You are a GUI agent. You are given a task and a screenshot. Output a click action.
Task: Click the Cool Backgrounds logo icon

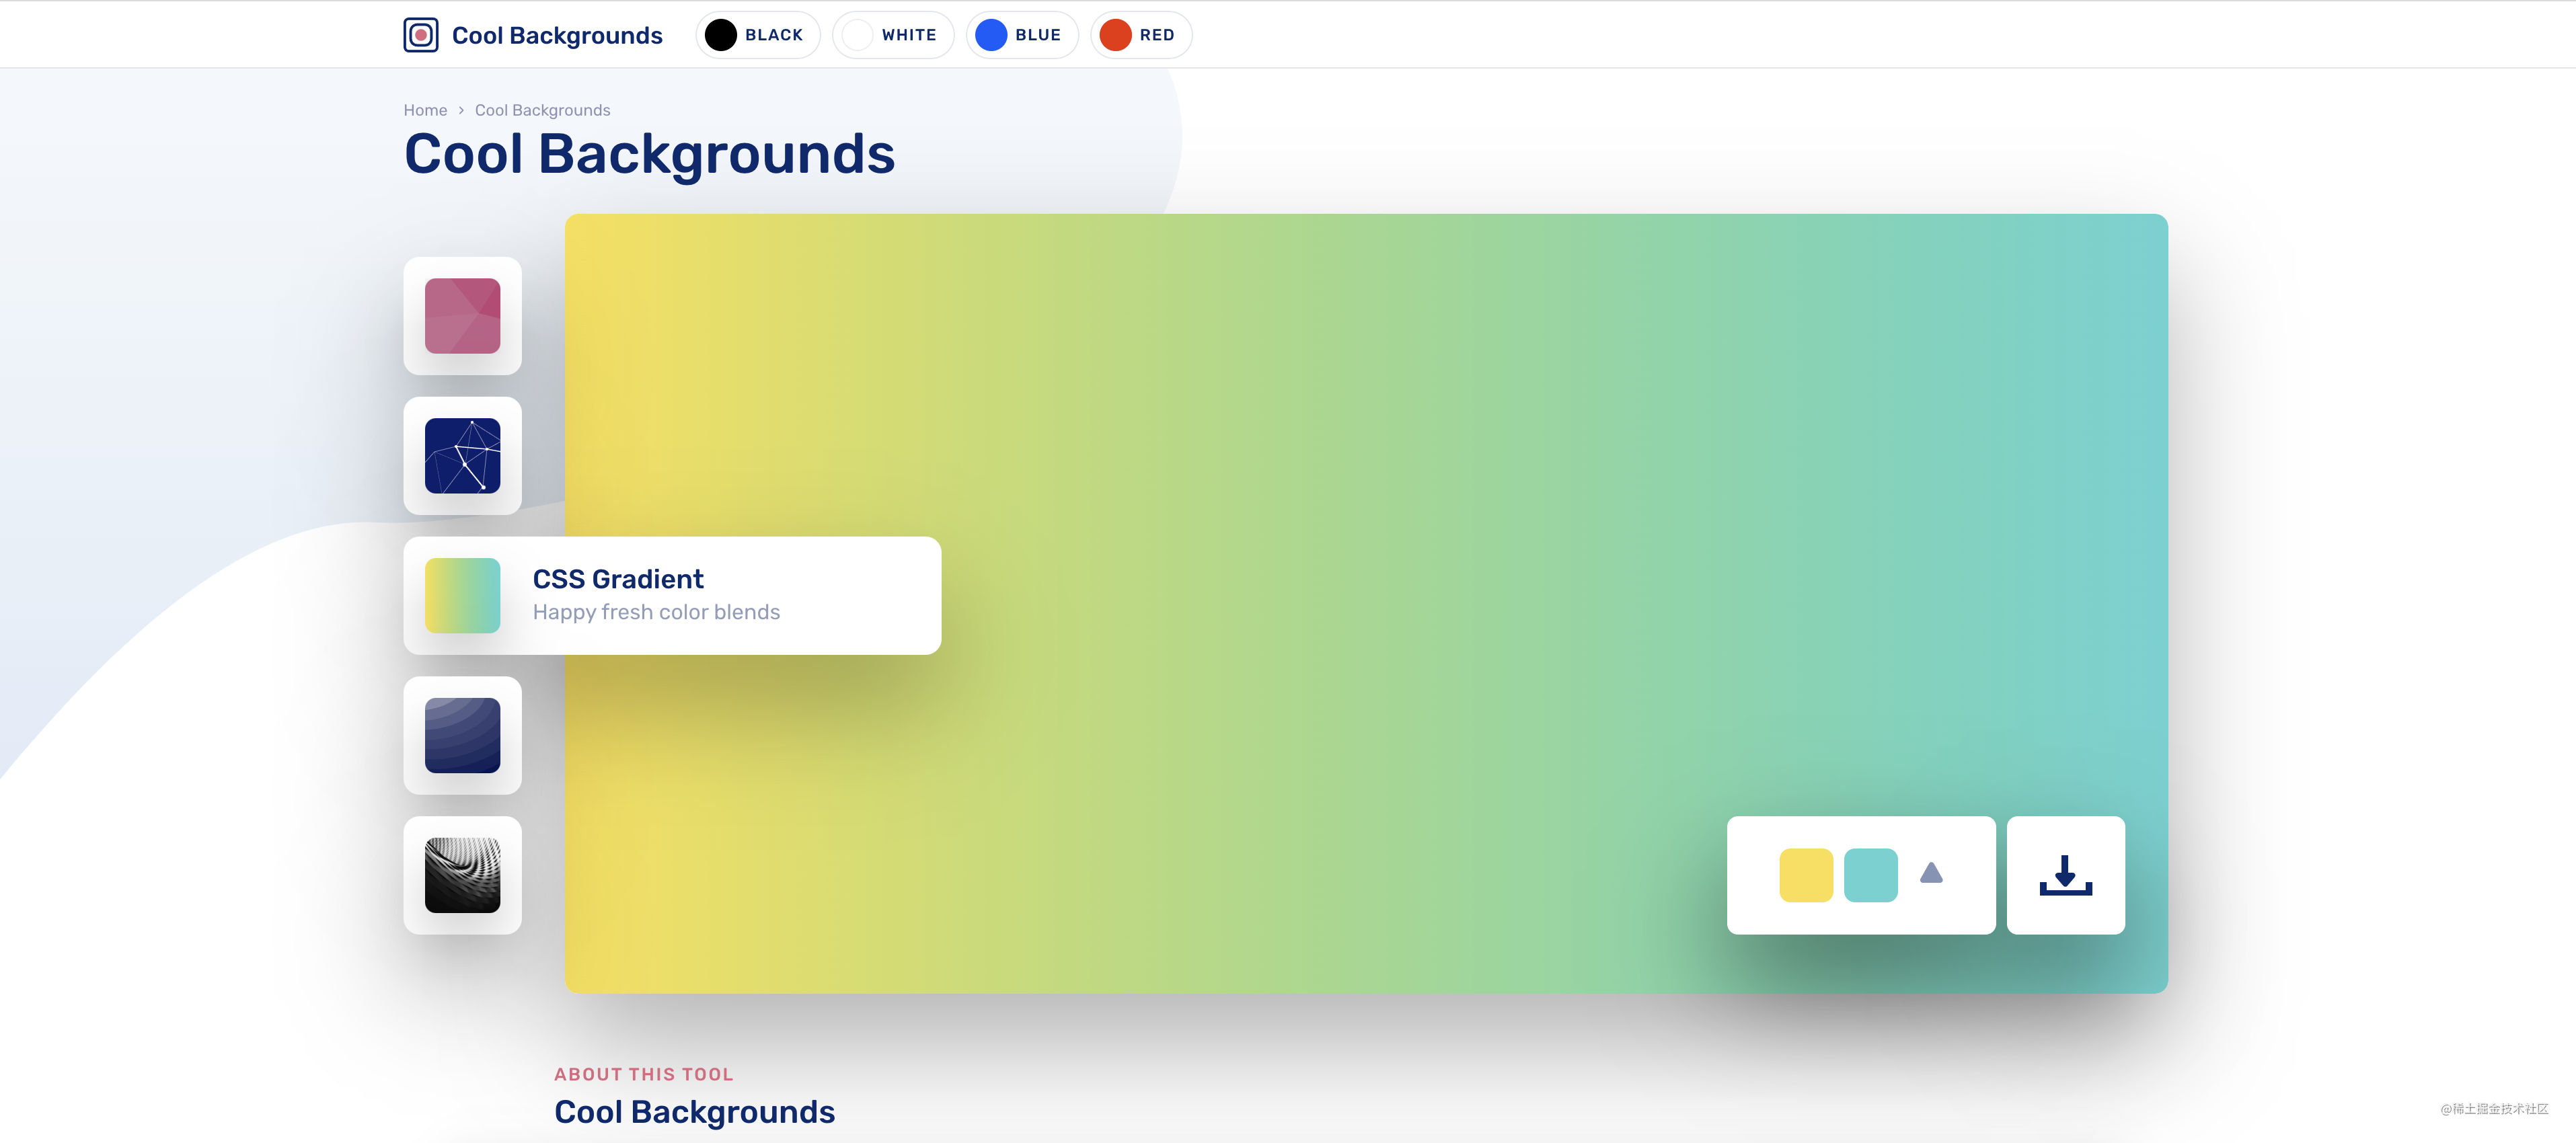420,35
